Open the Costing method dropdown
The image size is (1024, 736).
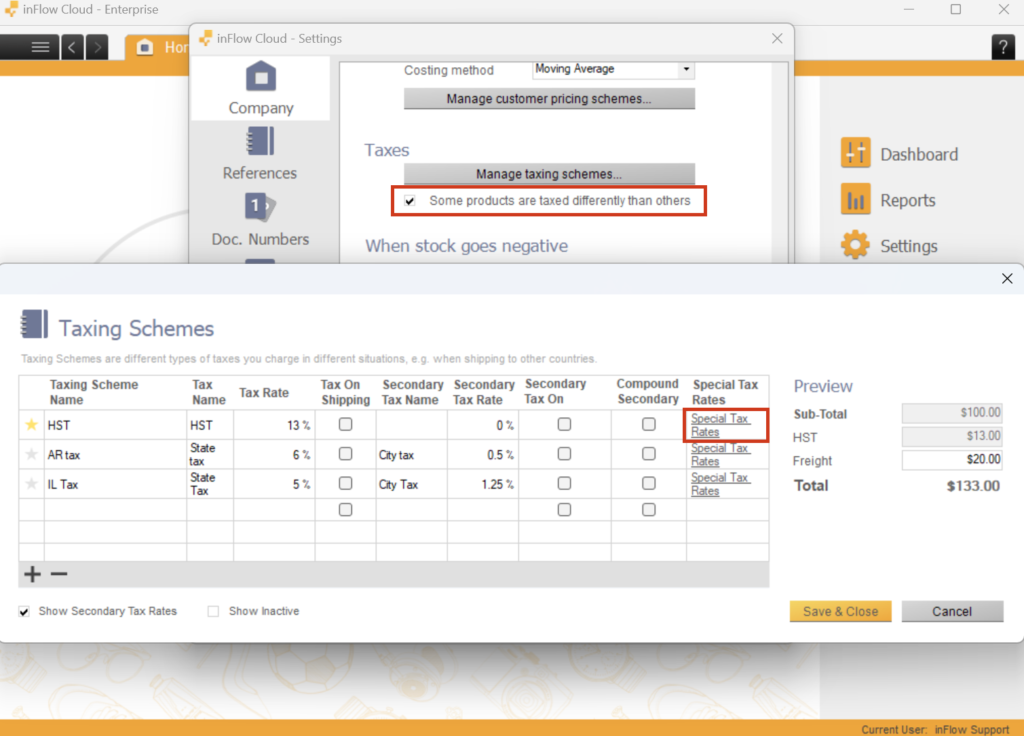tap(684, 69)
